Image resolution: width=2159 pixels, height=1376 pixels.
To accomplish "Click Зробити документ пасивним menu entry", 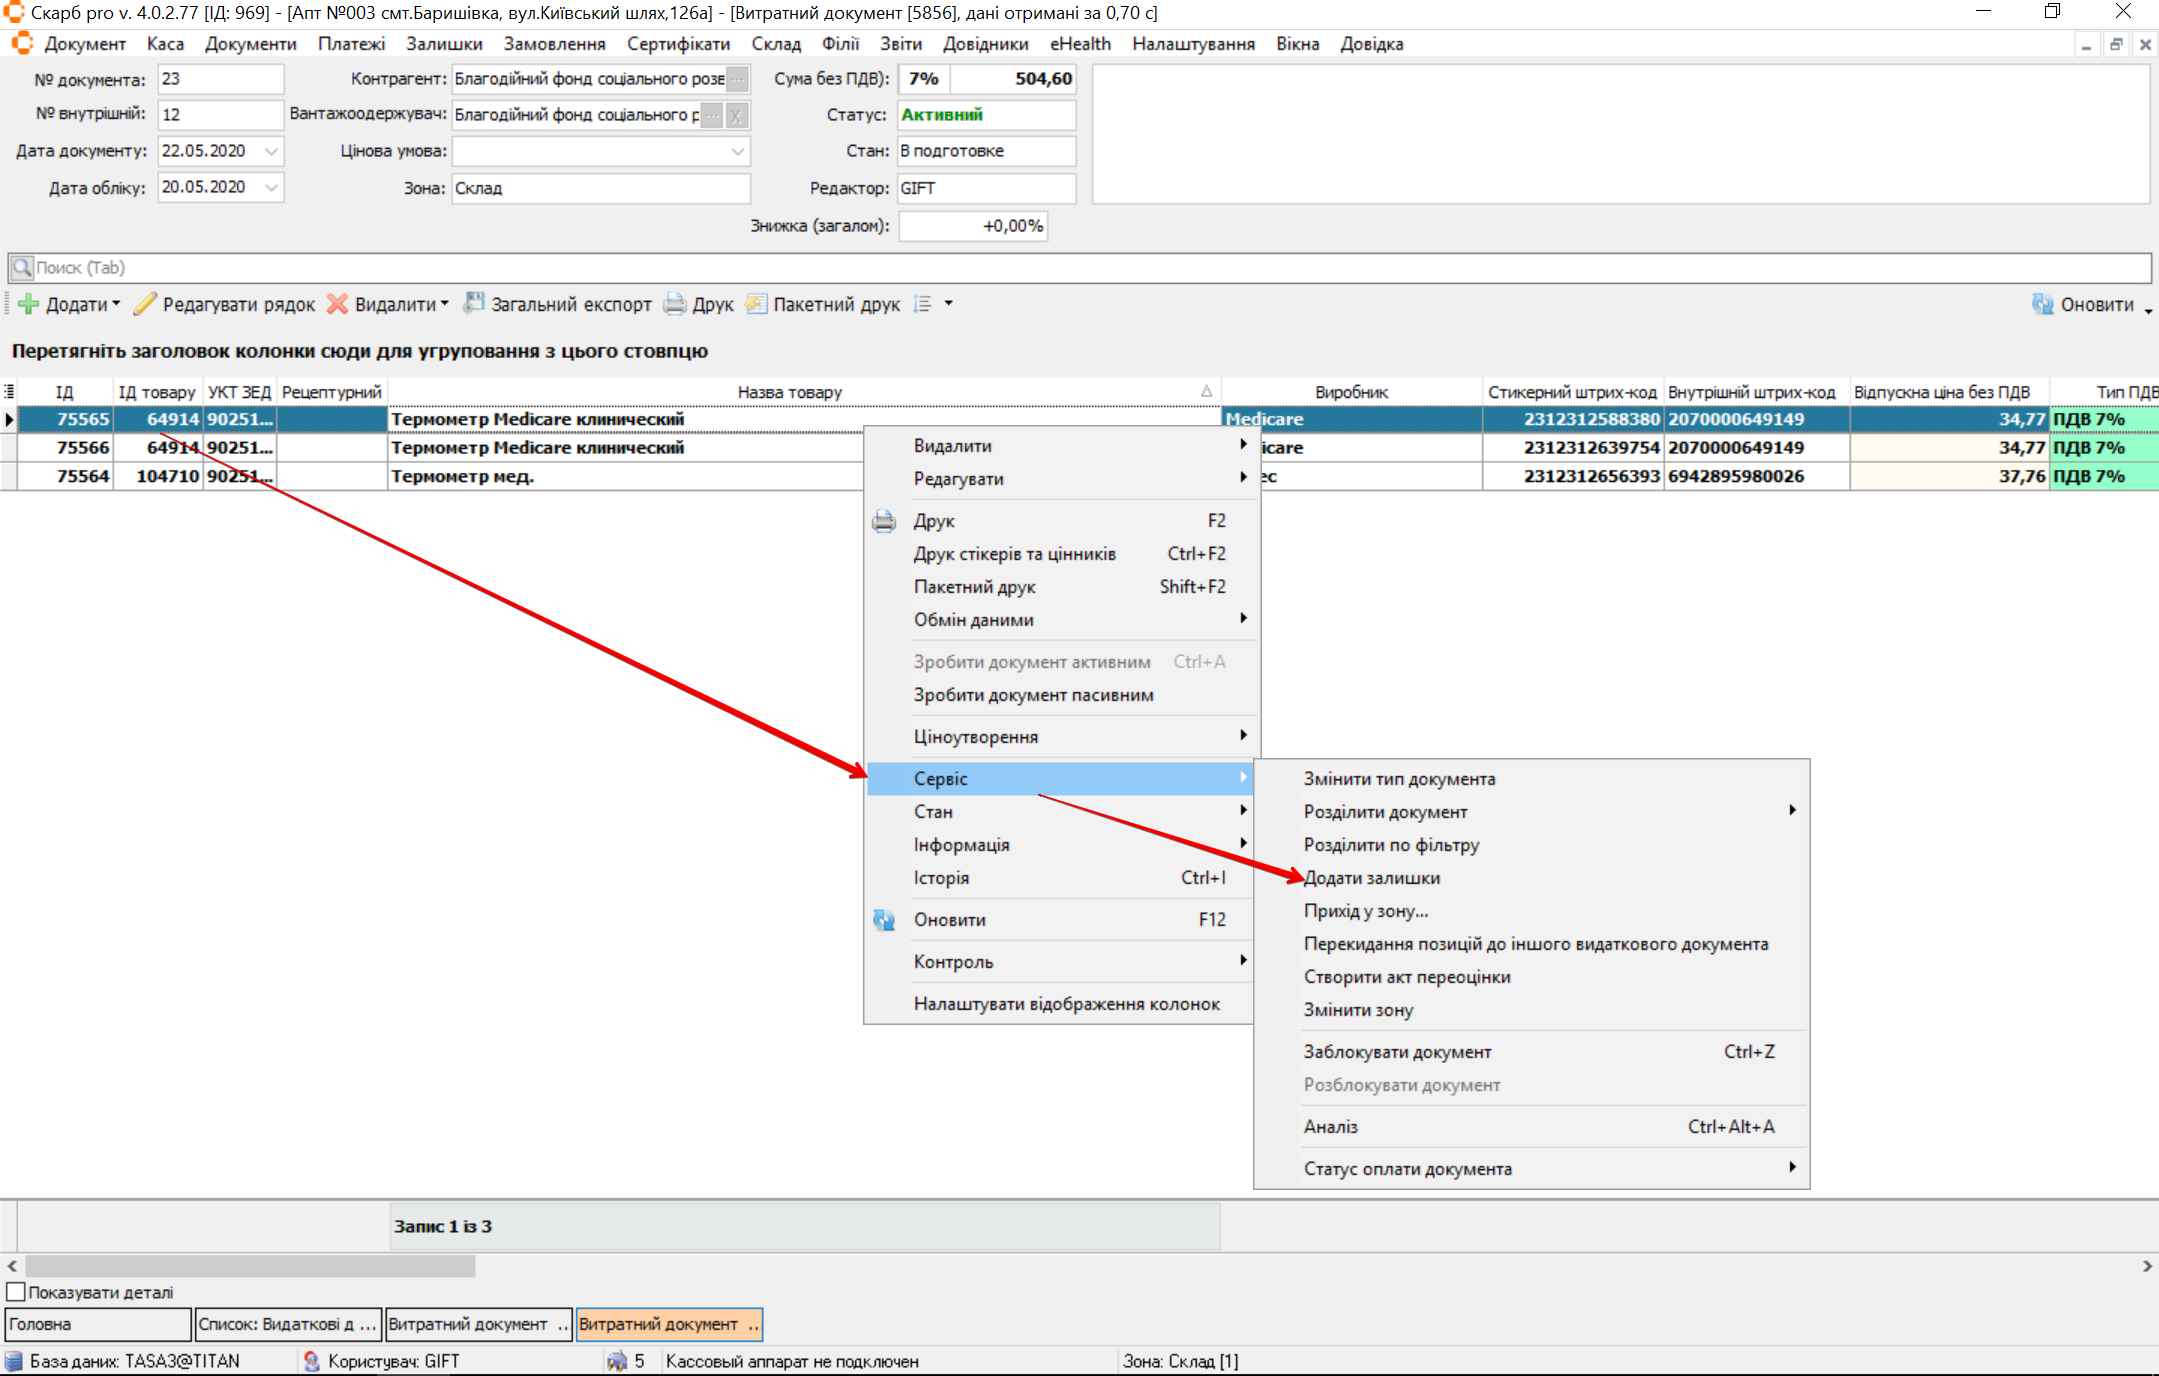I will point(1033,695).
